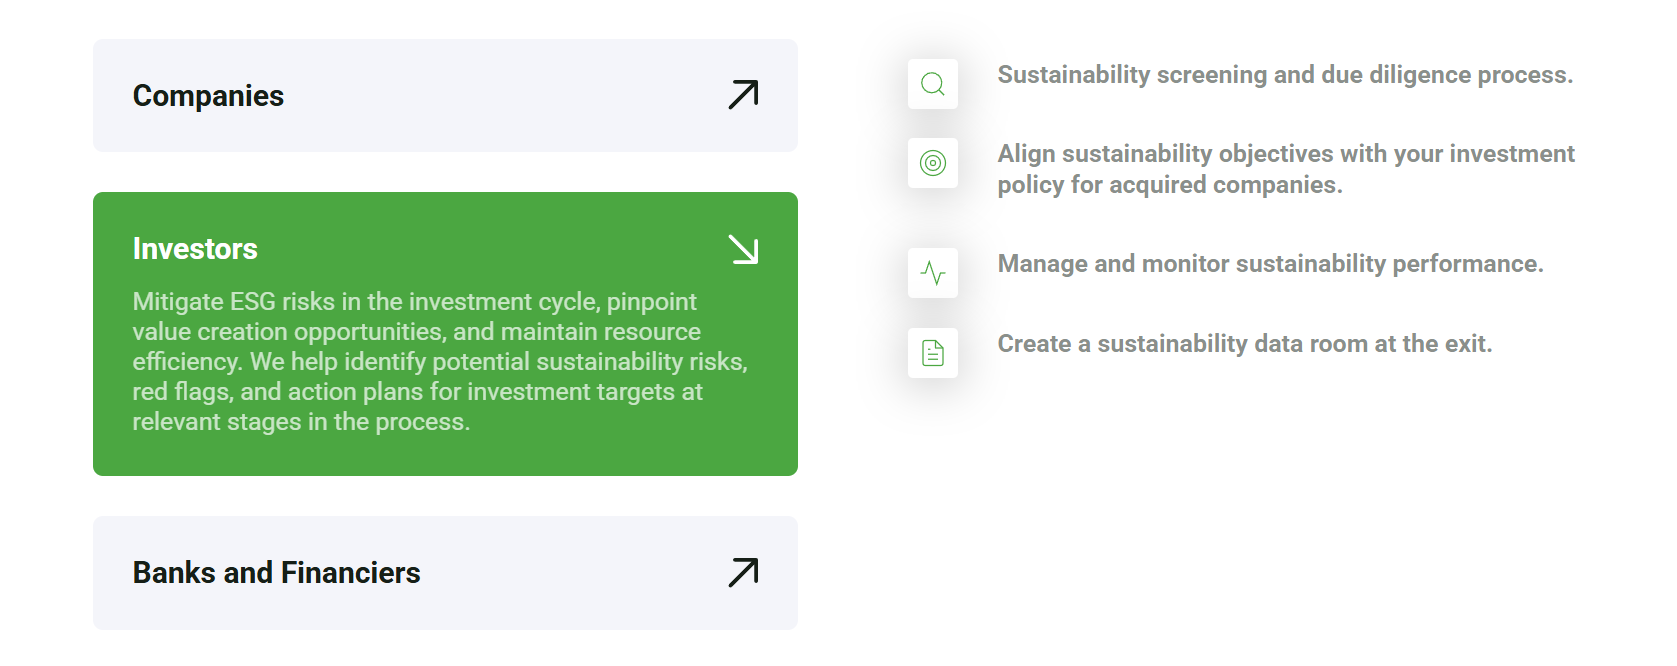Click the arrow icon on Banks and Financiers
1677x666 pixels.
(743, 573)
